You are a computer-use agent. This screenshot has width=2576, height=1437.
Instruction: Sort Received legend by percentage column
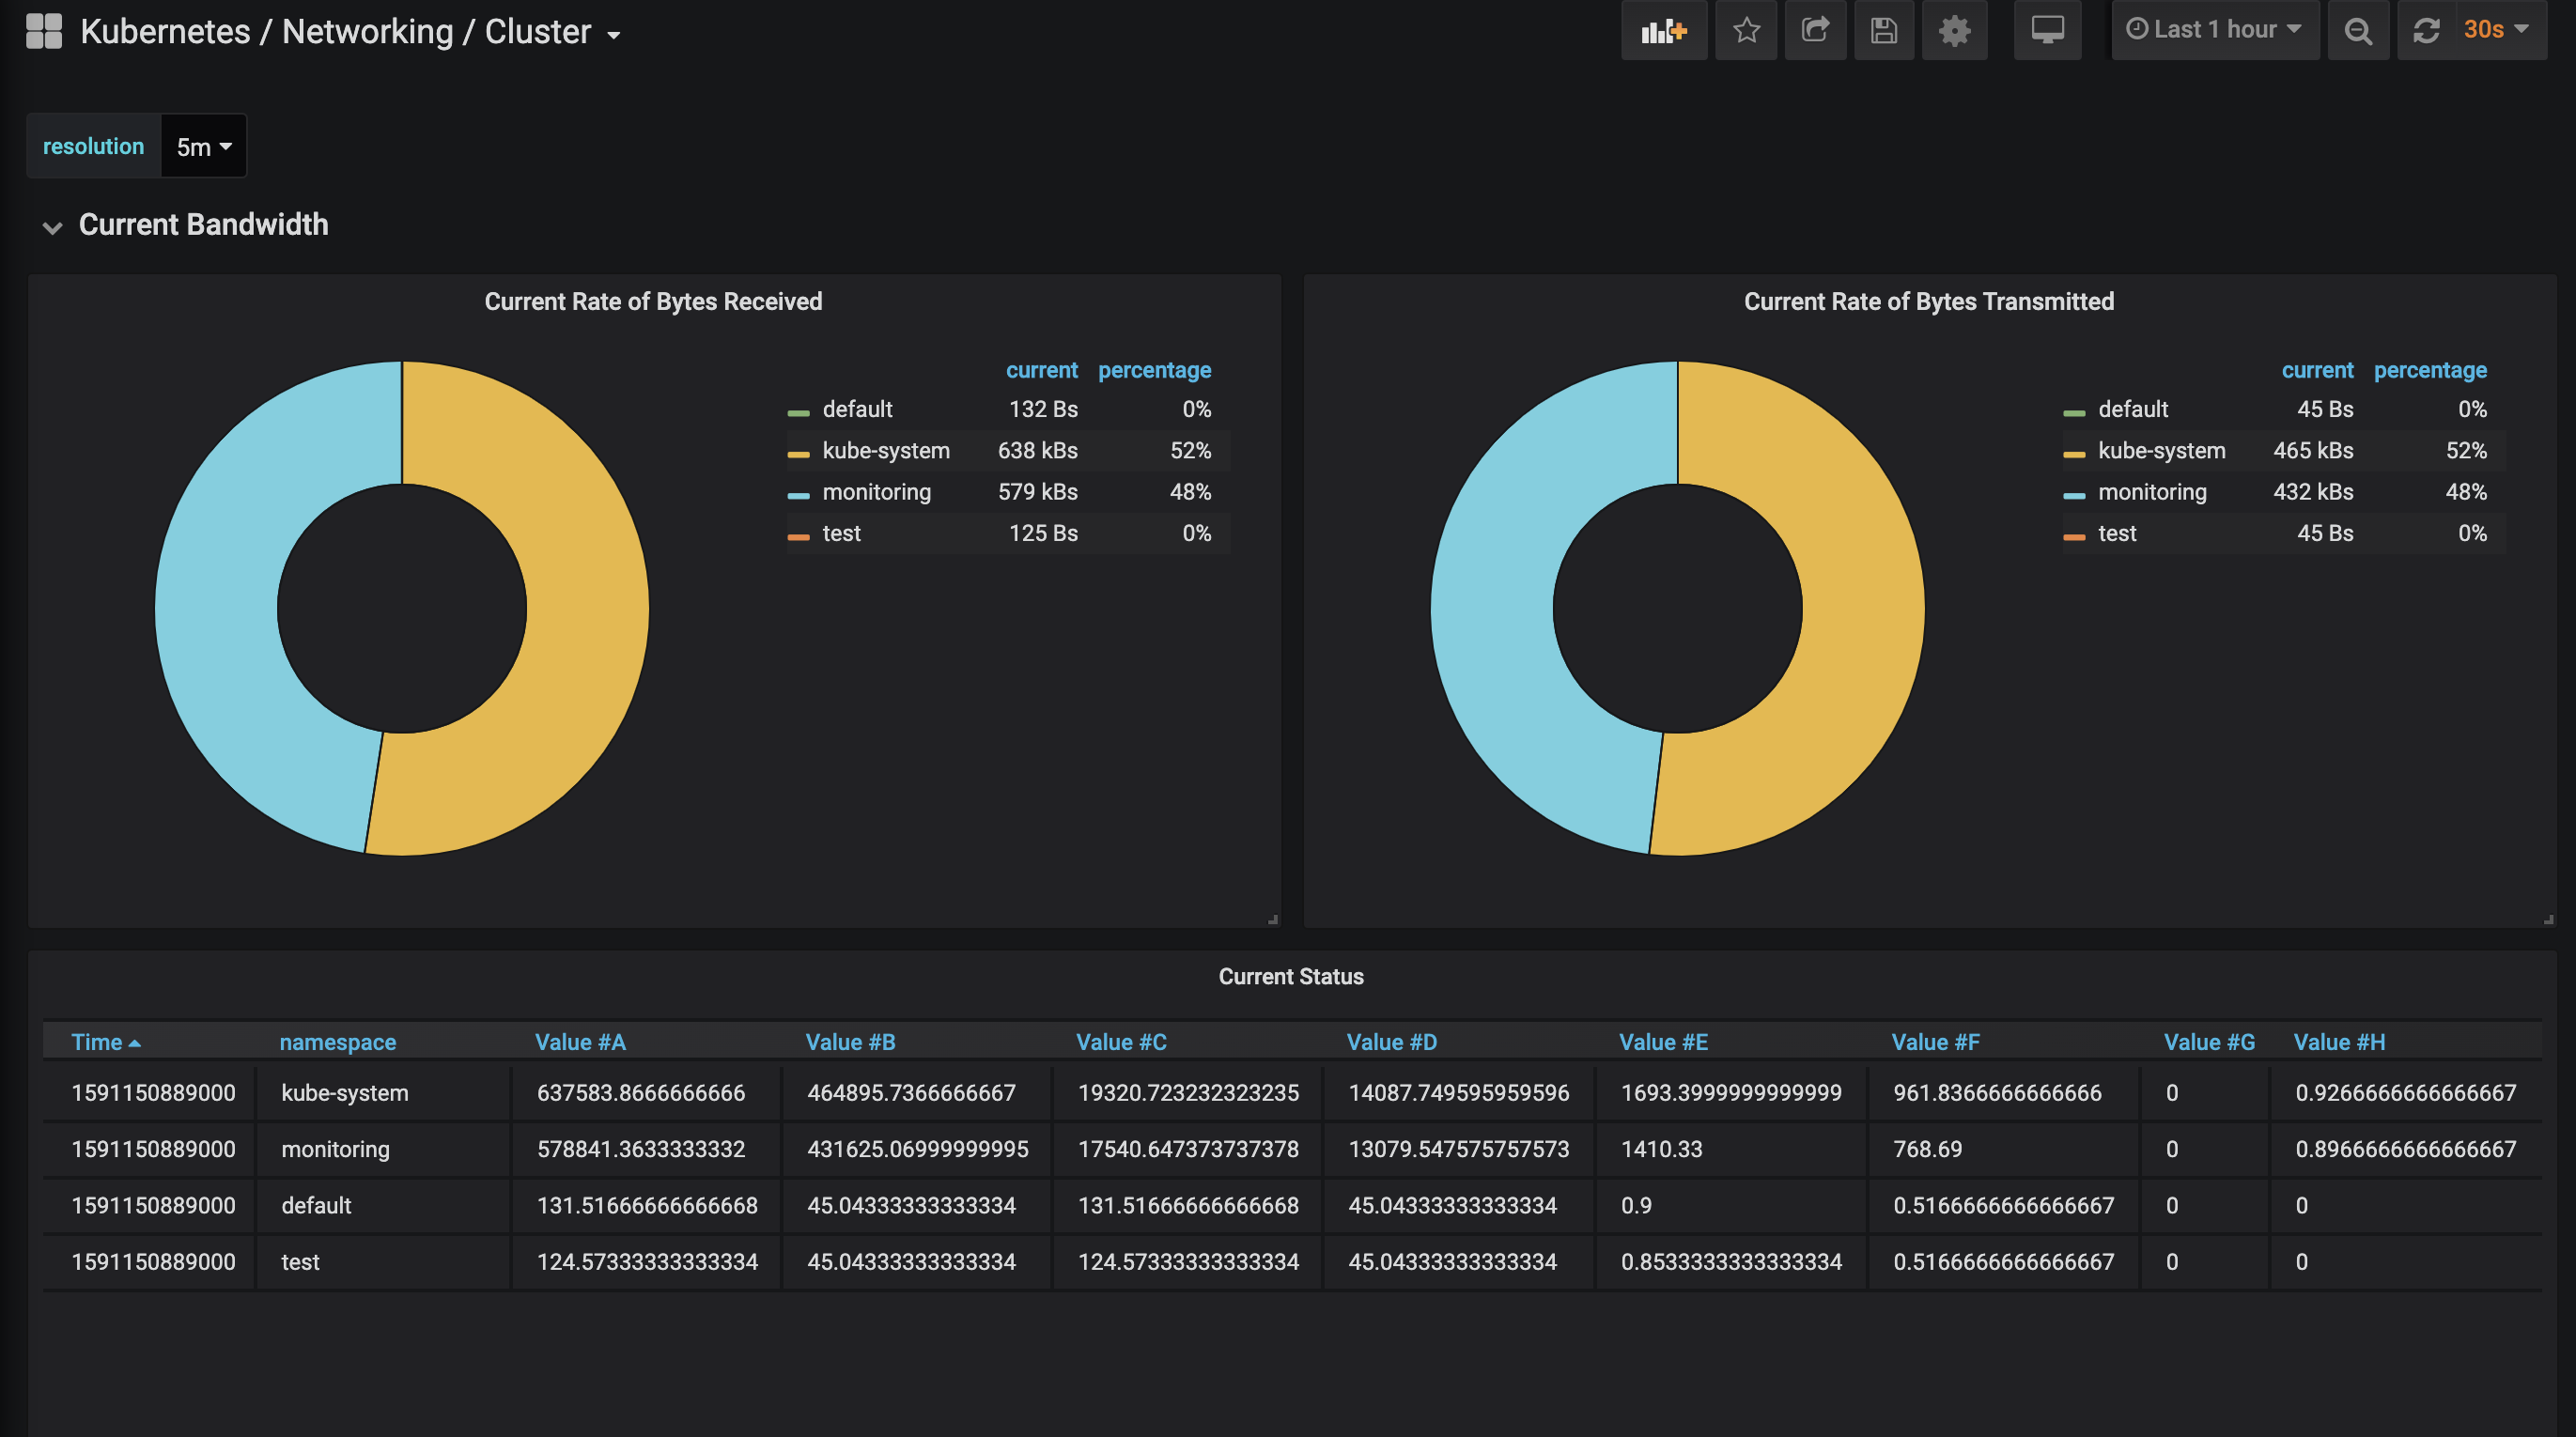[1154, 370]
